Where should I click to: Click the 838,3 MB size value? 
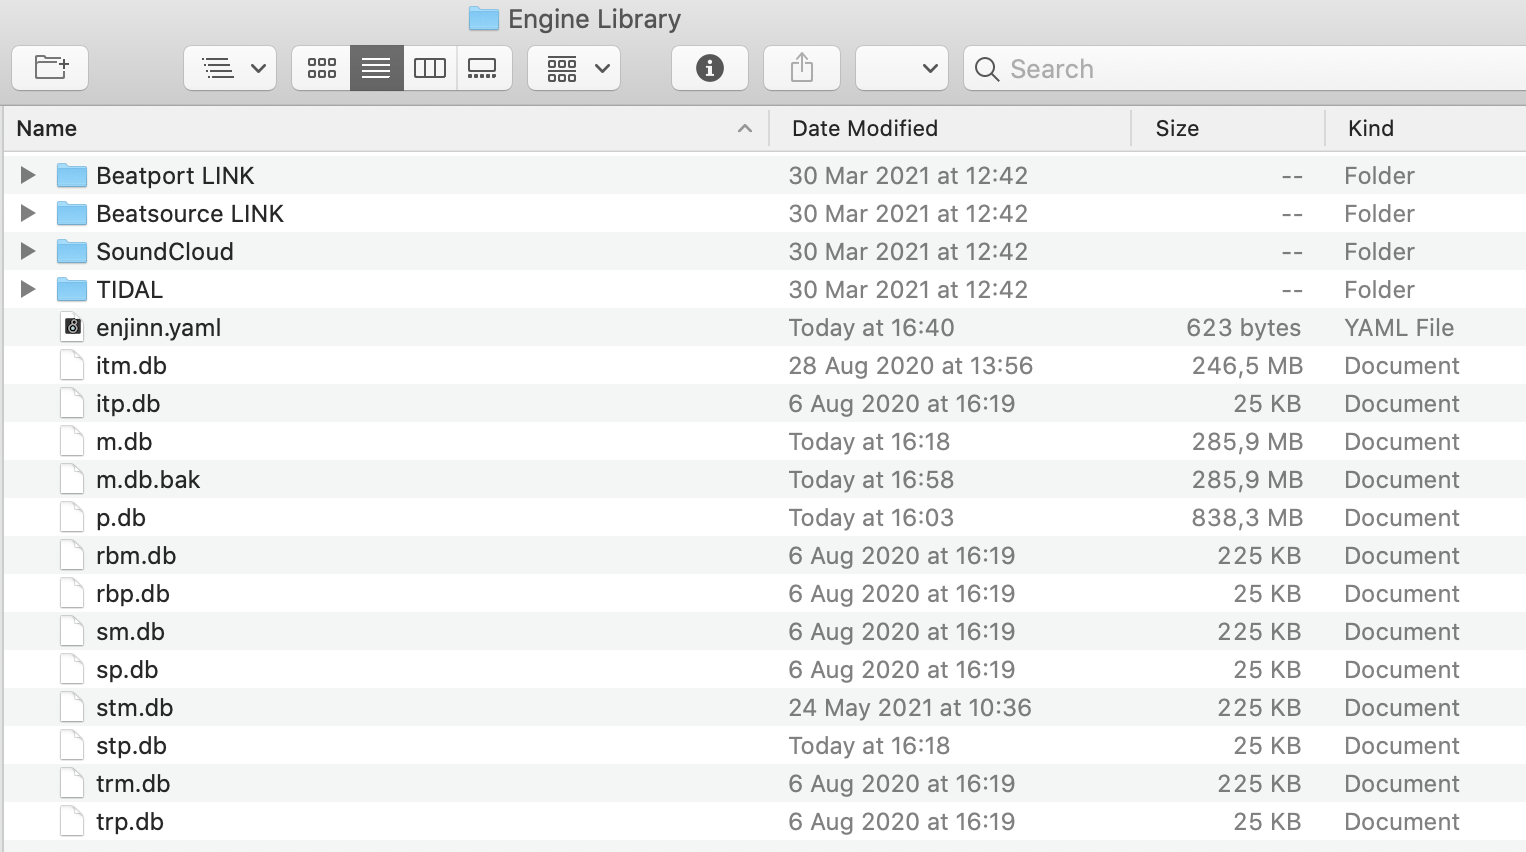pos(1247,518)
